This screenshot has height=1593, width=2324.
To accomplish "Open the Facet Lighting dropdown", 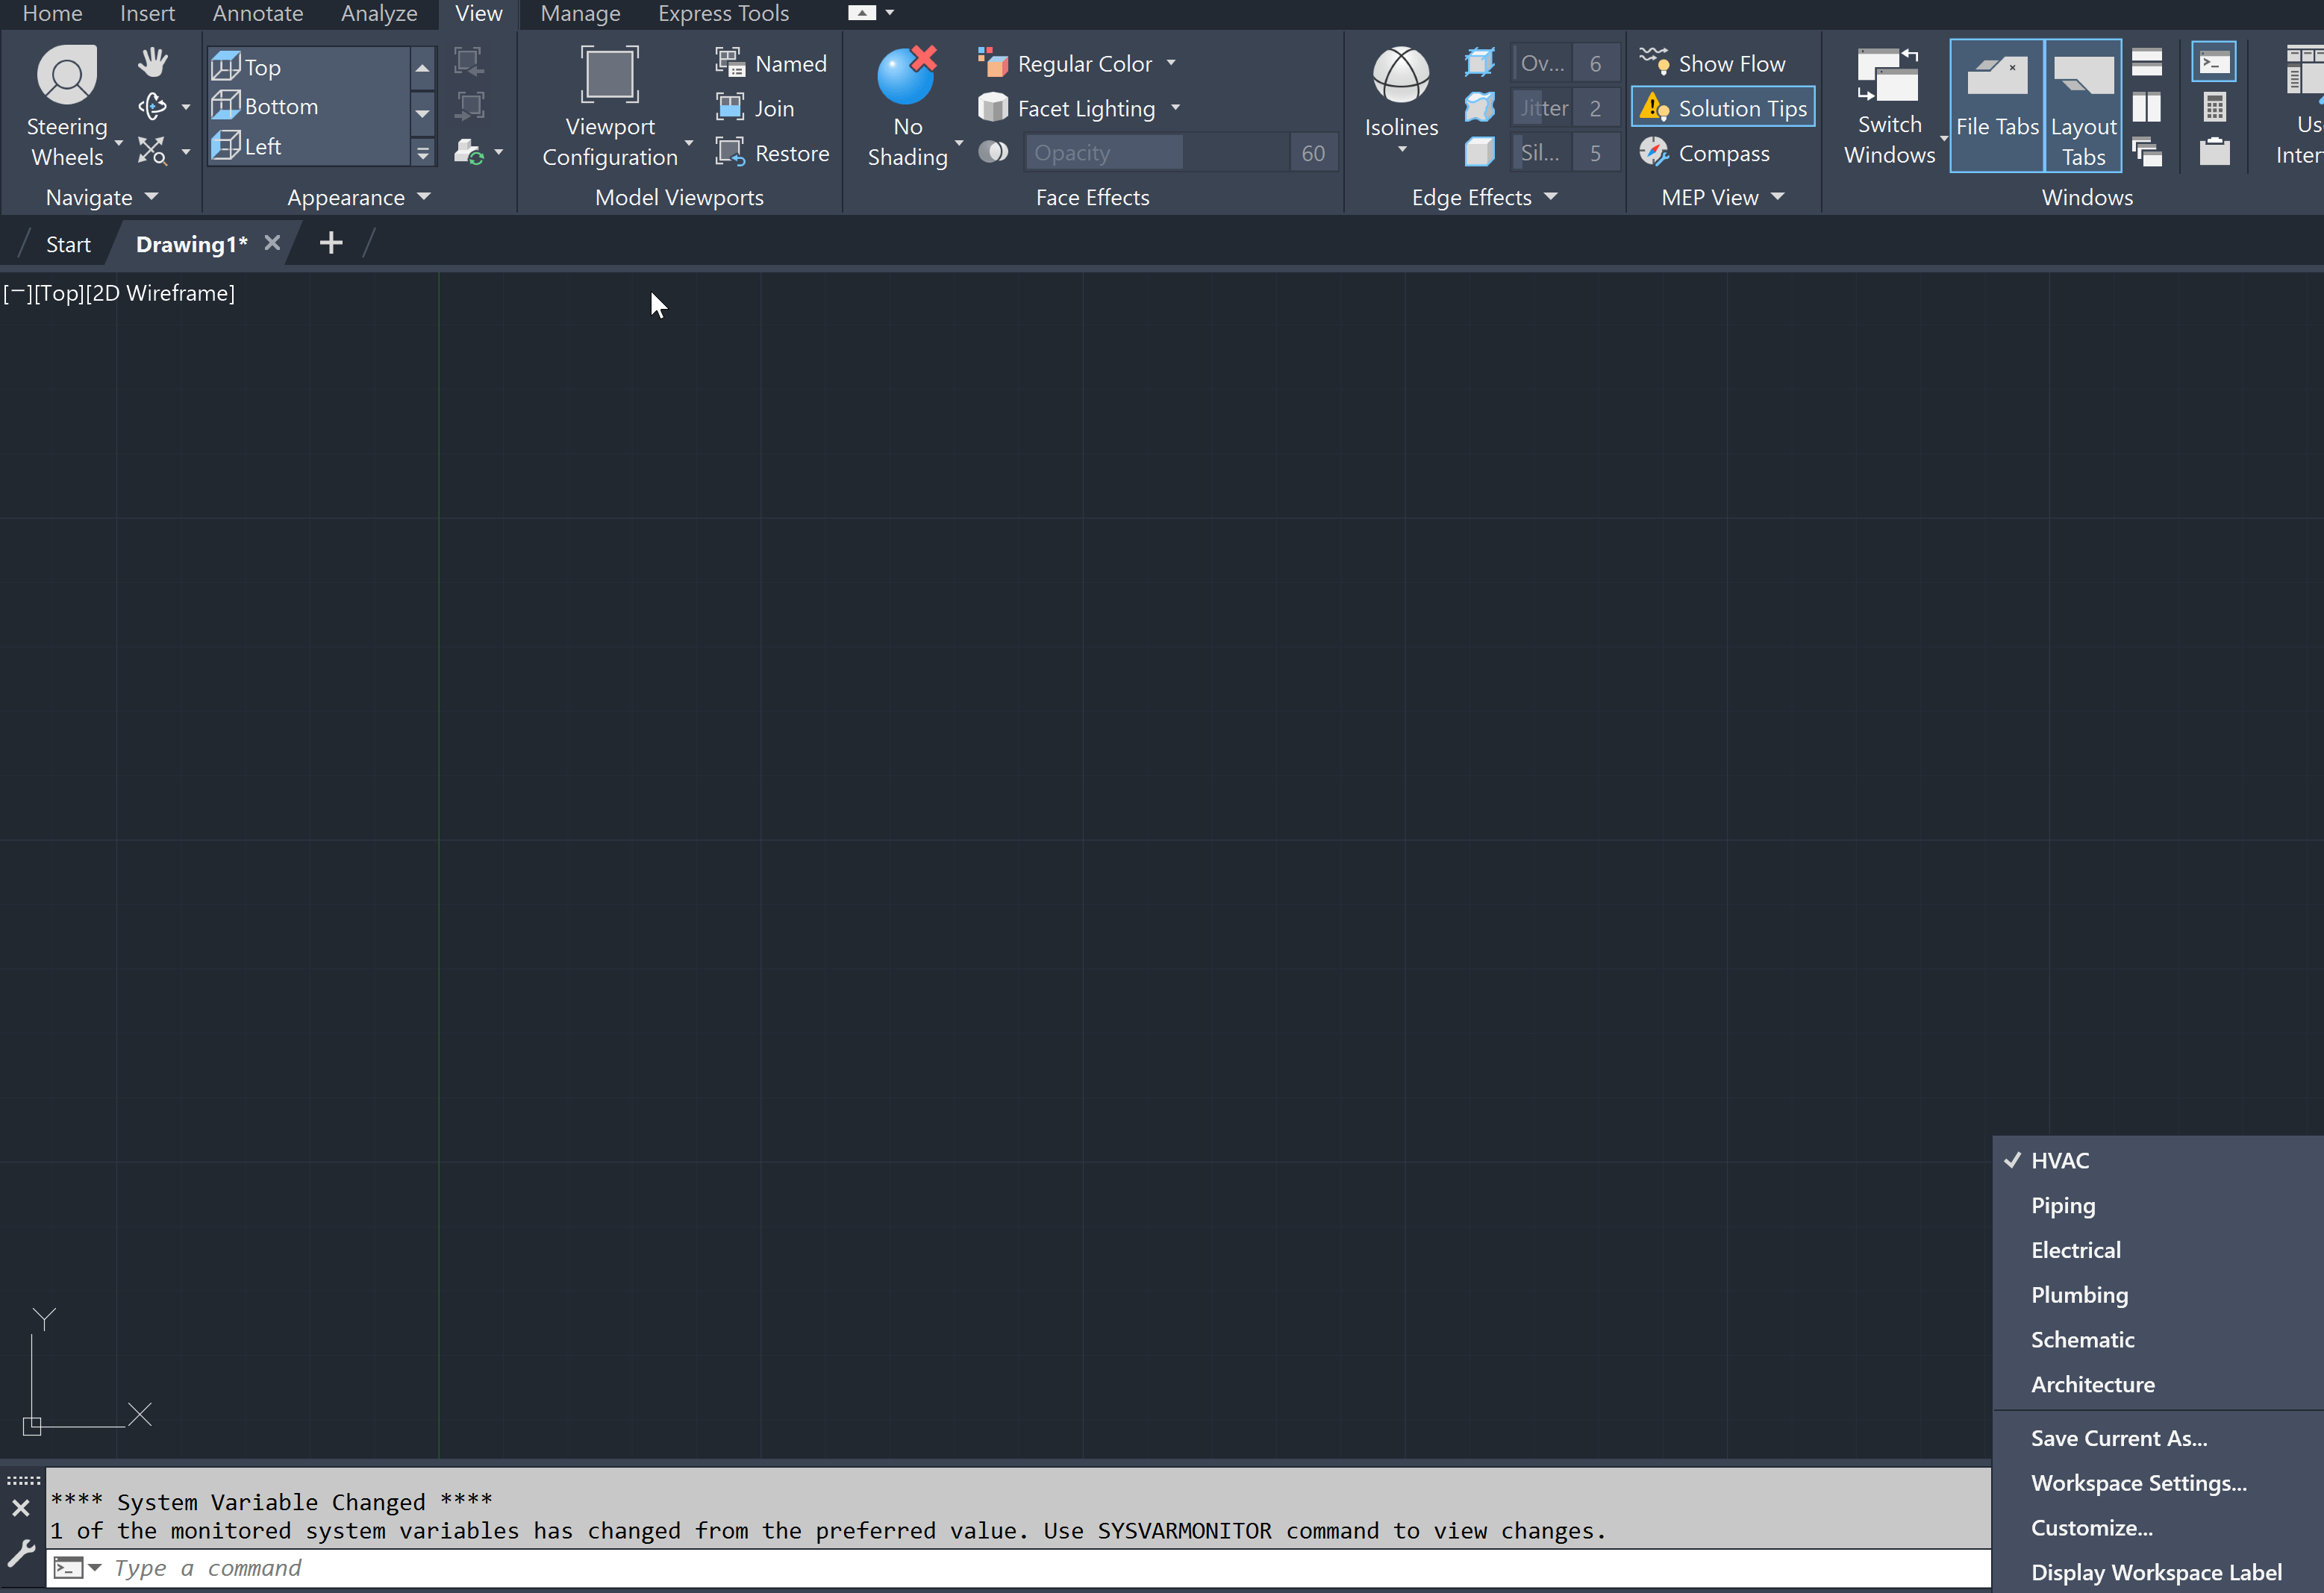I will [1175, 108].
